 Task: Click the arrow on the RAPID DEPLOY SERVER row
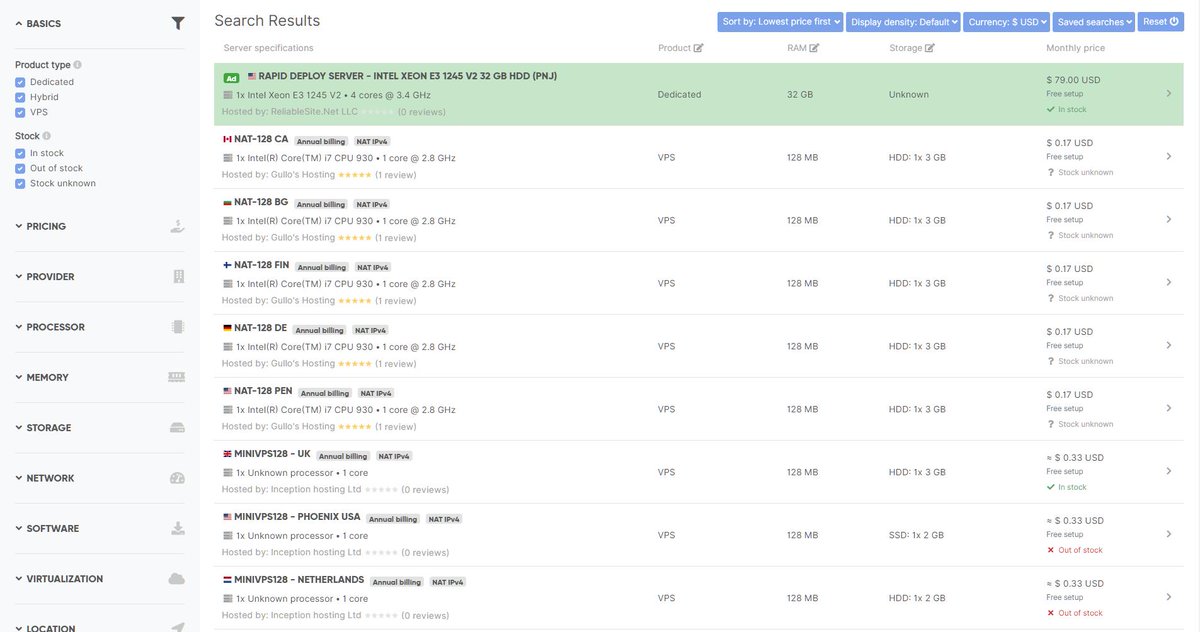1166,92
